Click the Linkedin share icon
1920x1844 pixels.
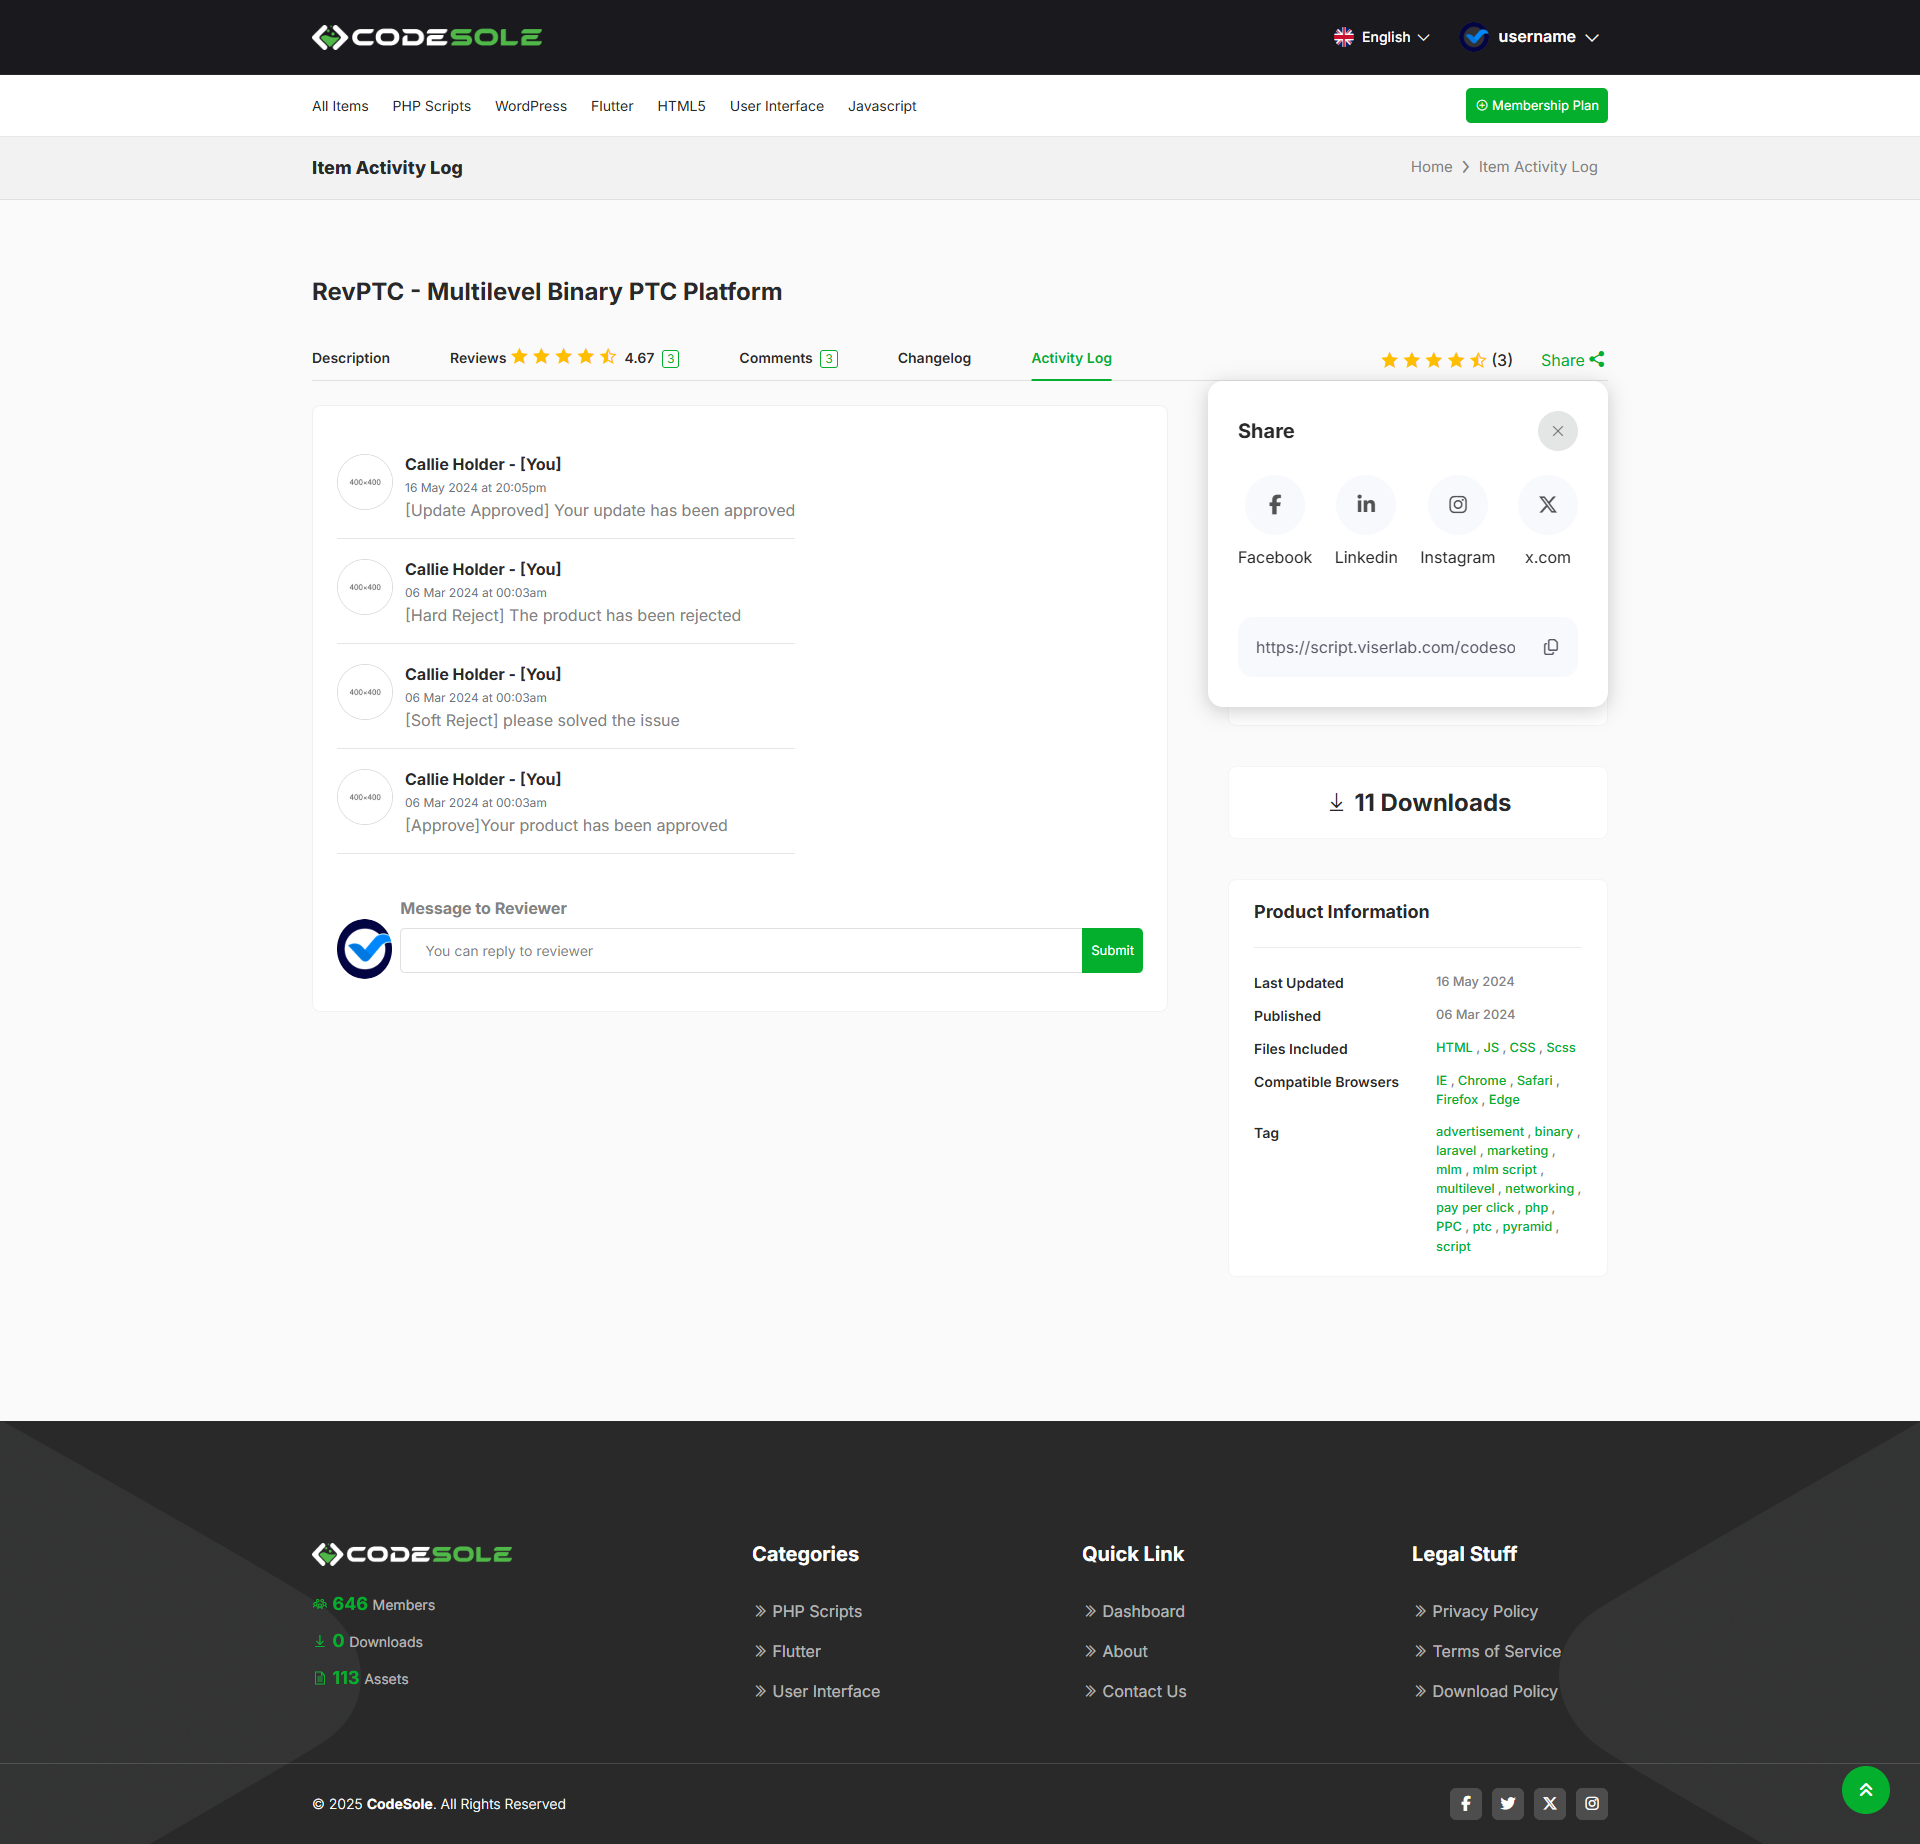[1365, 505]
